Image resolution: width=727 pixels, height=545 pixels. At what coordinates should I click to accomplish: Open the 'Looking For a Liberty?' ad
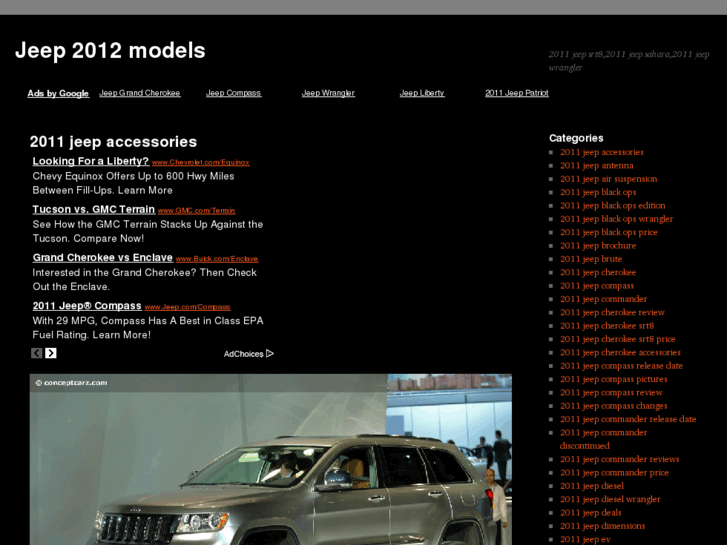point(90,161)
